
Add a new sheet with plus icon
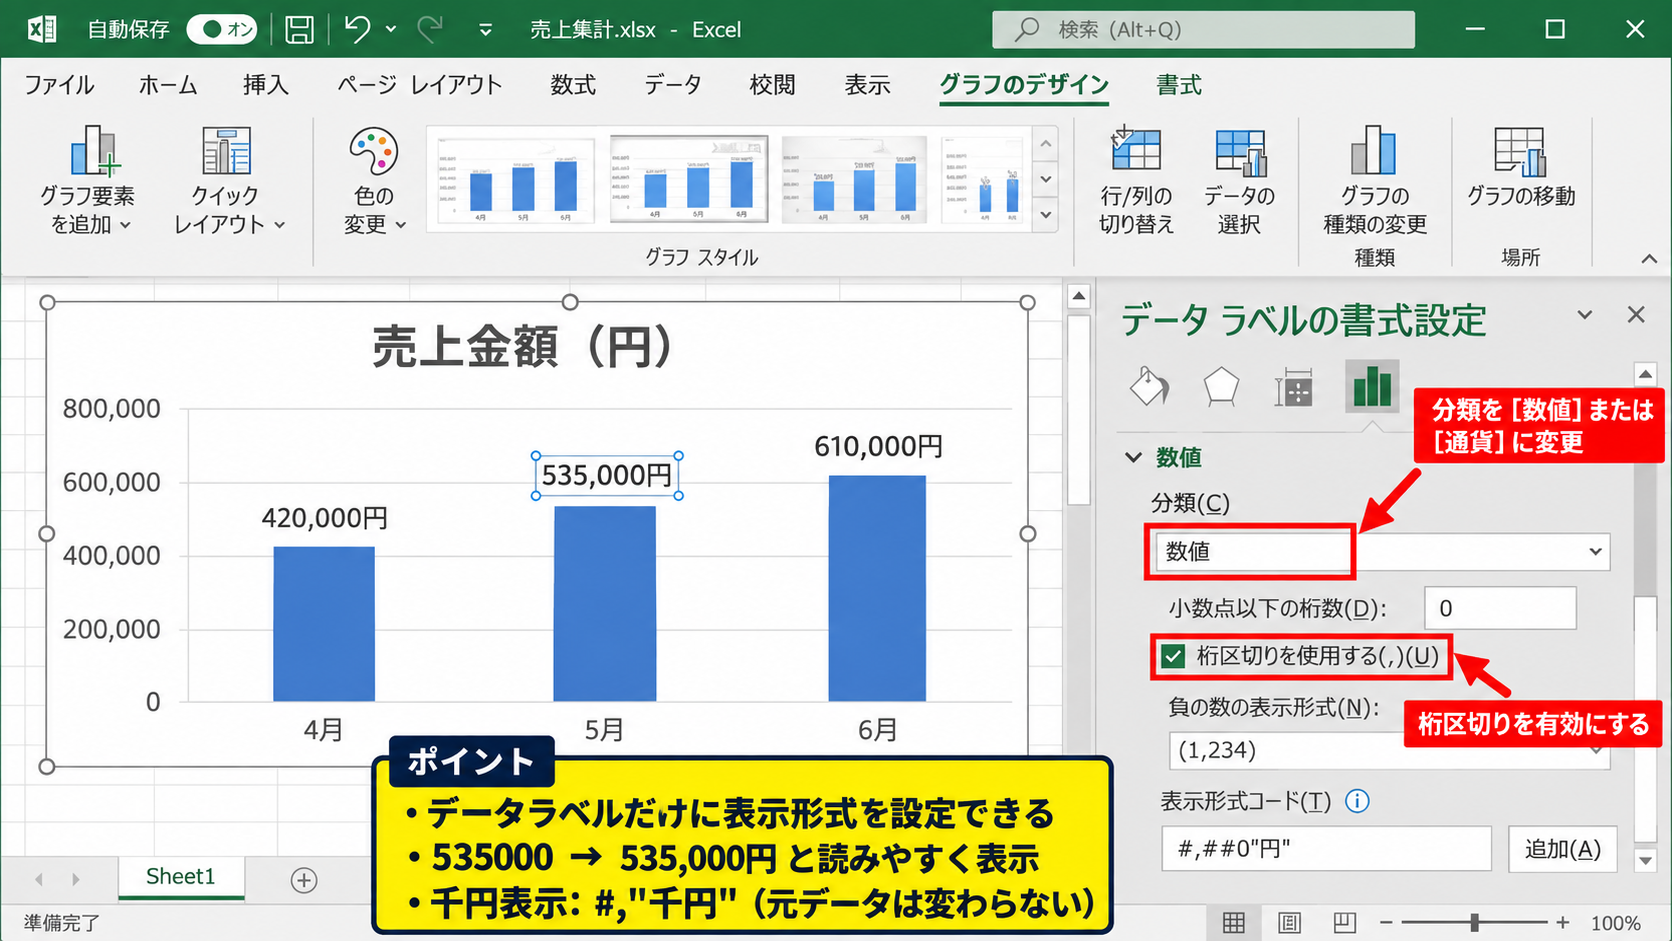coord(304,879)
